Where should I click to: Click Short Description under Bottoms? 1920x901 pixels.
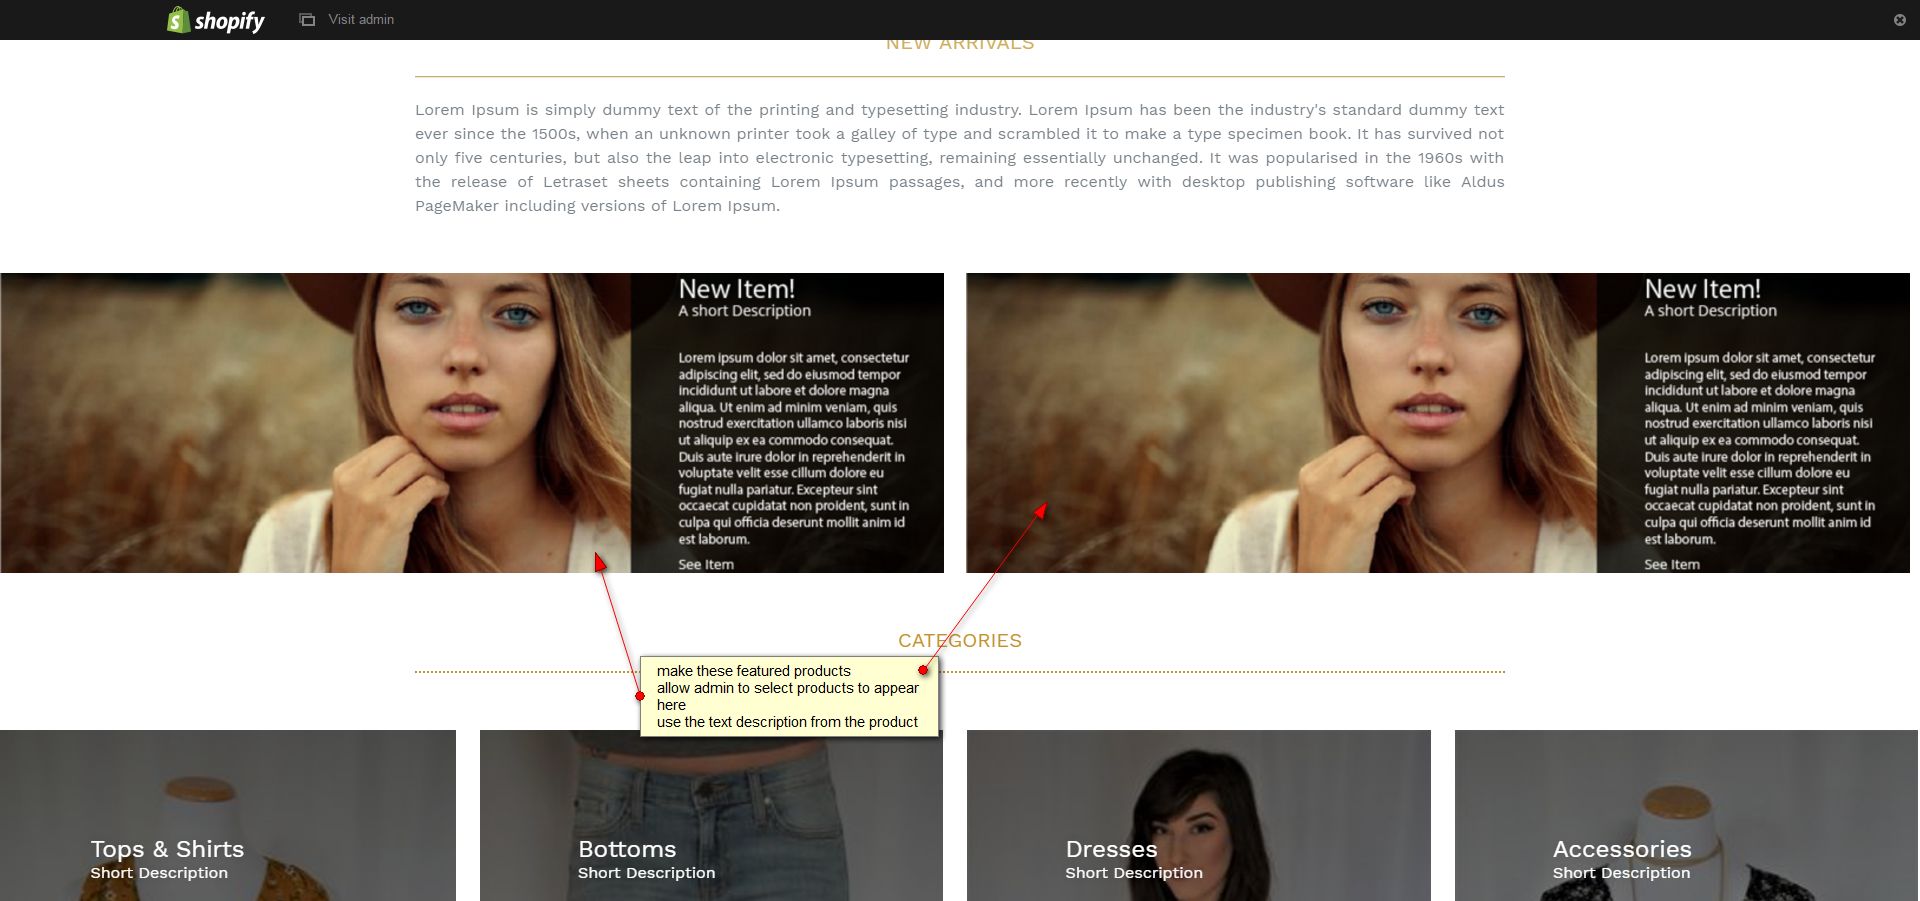point(647,873)
